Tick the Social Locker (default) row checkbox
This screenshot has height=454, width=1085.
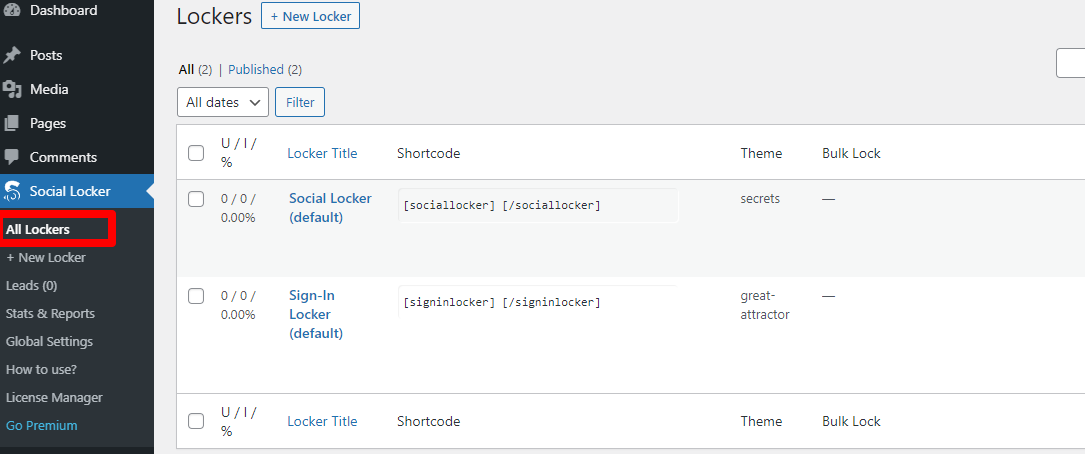(196, 199)
